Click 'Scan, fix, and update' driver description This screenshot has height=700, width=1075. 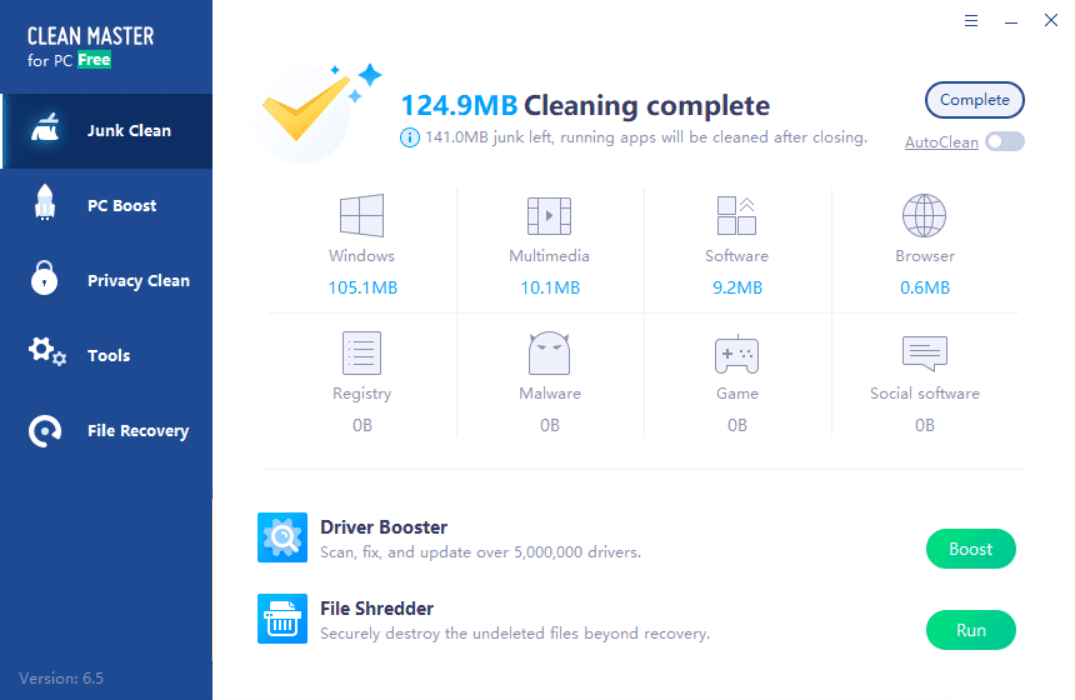click(x=481, y=553)
